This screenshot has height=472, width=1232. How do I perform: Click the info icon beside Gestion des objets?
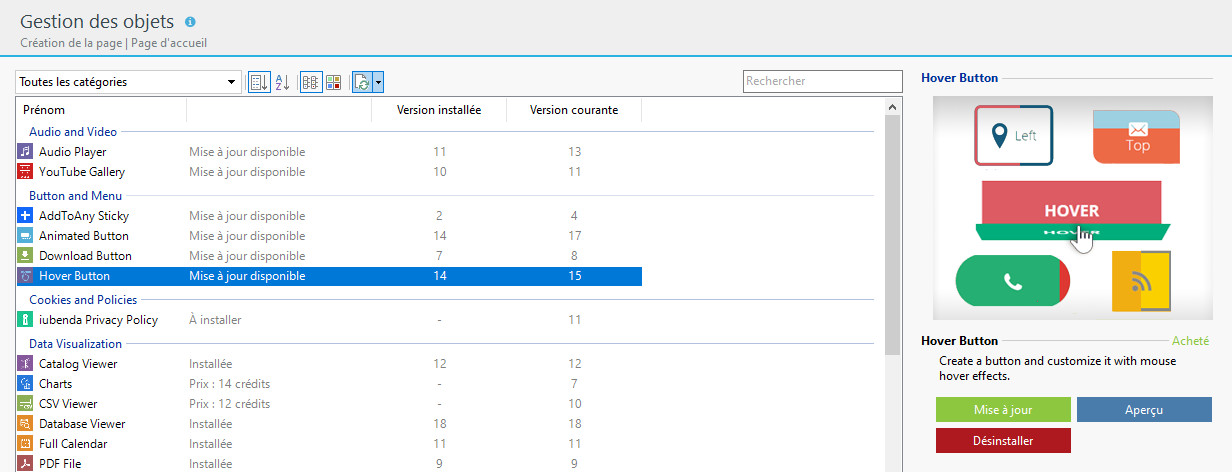[x=191, y=21]
